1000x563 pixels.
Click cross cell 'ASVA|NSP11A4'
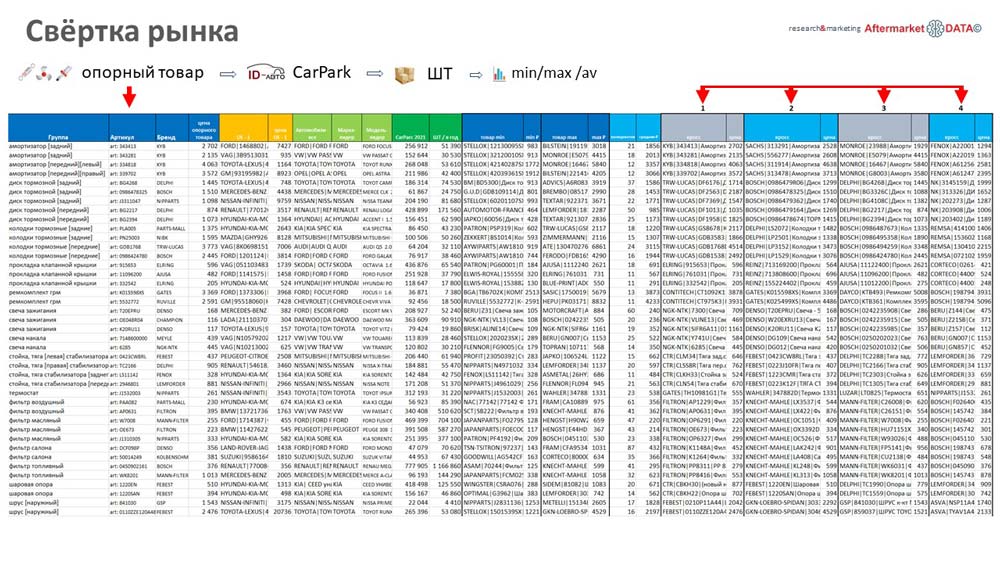[x=953, y=503]
